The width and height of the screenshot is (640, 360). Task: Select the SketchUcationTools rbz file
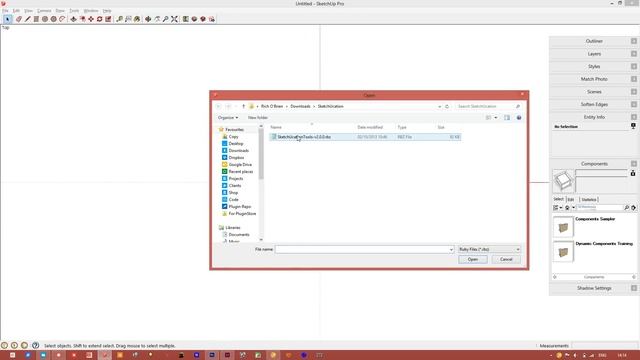point(365,137)
